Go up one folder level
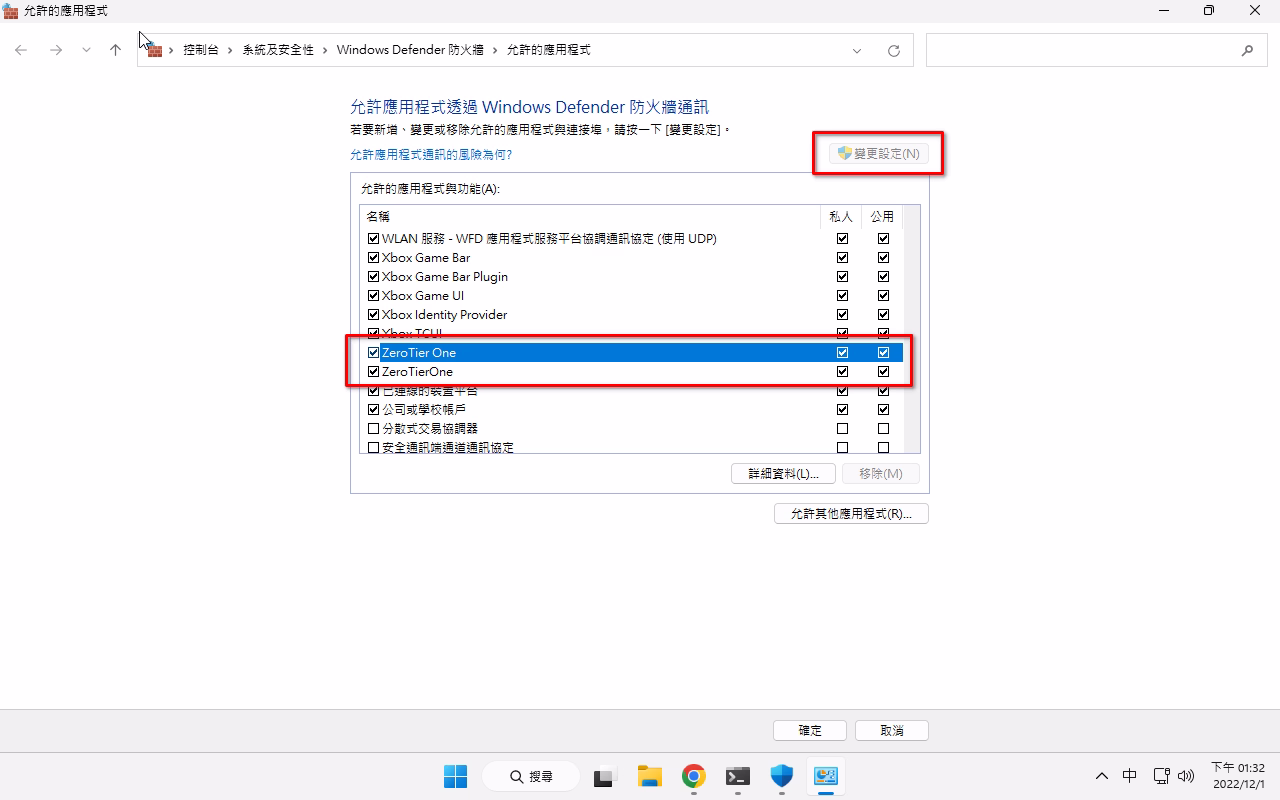This screenshot has width=1280, height=800. pyautogui.click(x=115, y=50)
